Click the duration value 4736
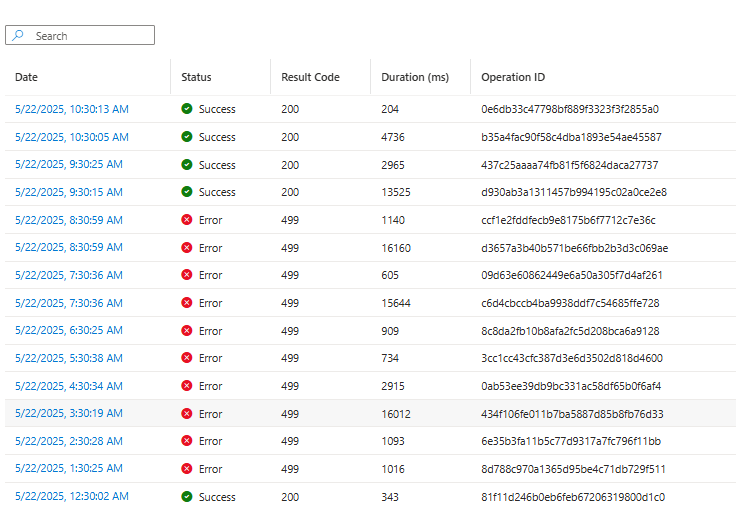Screen dimensions: 736x508 [393, 137]
